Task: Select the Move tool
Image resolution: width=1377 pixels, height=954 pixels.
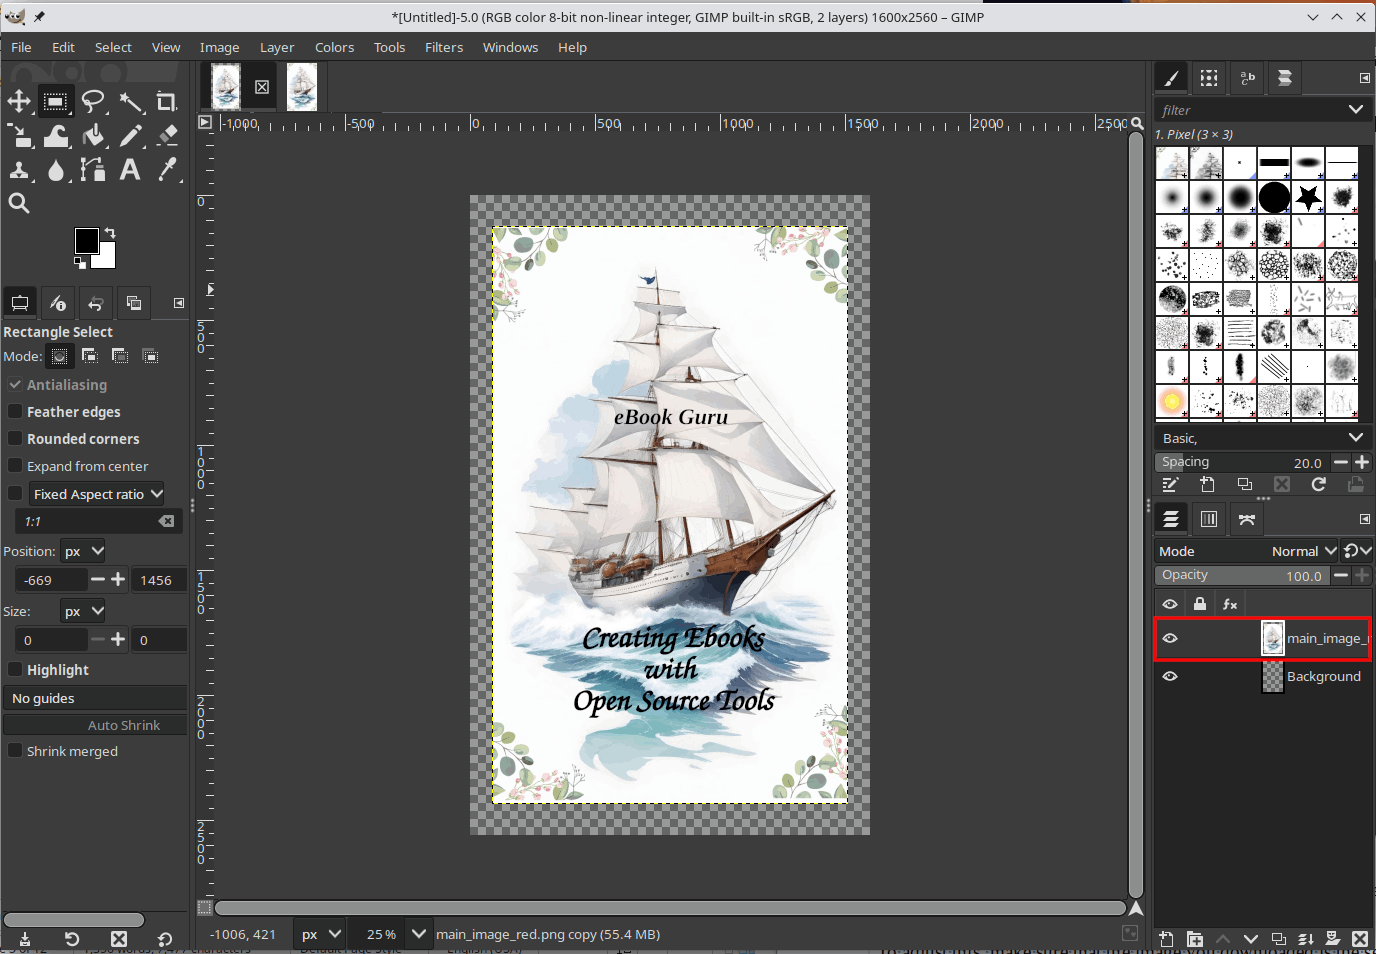Action: (19, 101)
